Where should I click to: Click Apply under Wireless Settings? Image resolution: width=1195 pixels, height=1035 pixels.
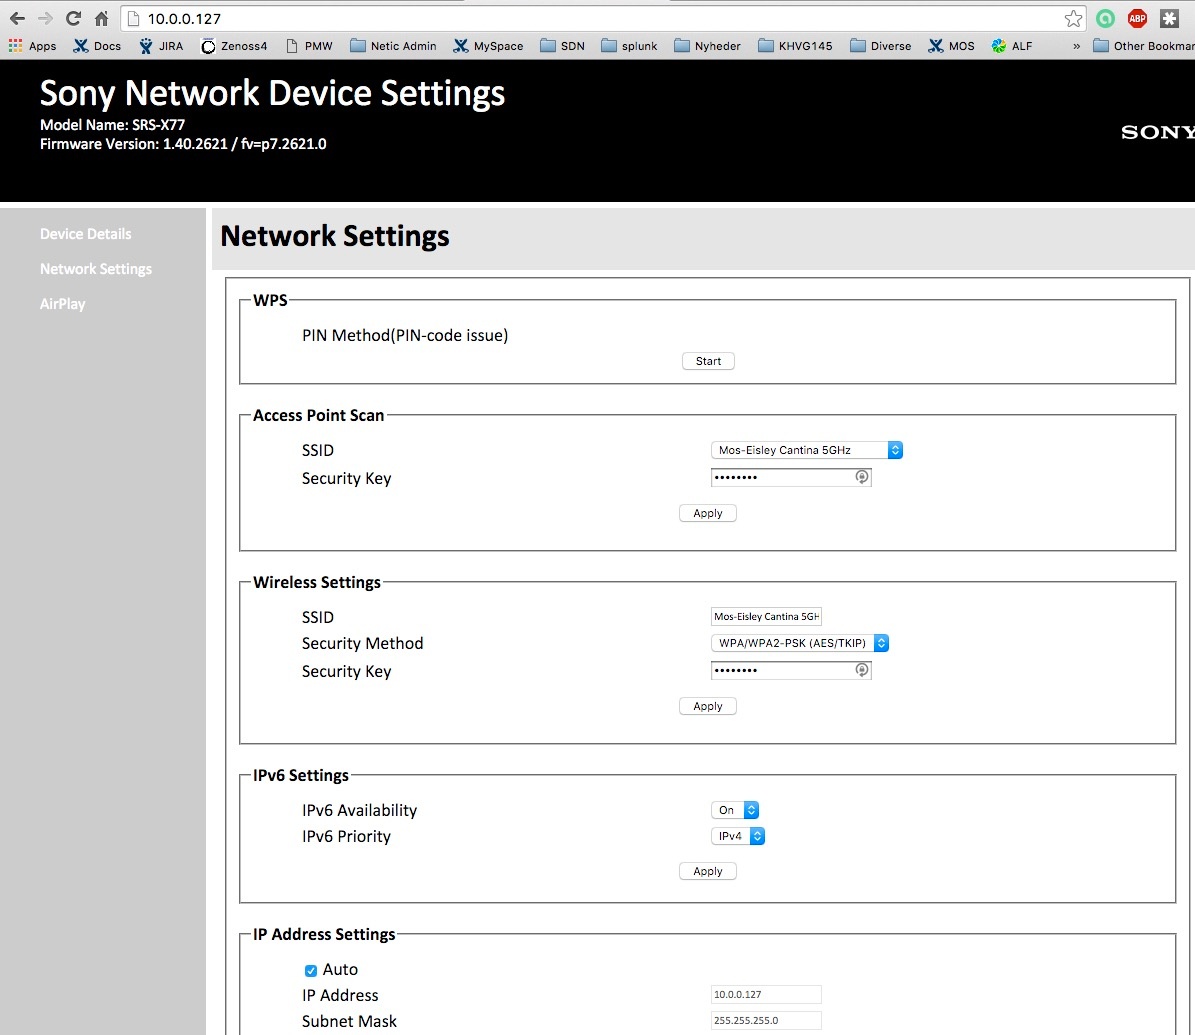pyautogui.click(x=708, y=706)
